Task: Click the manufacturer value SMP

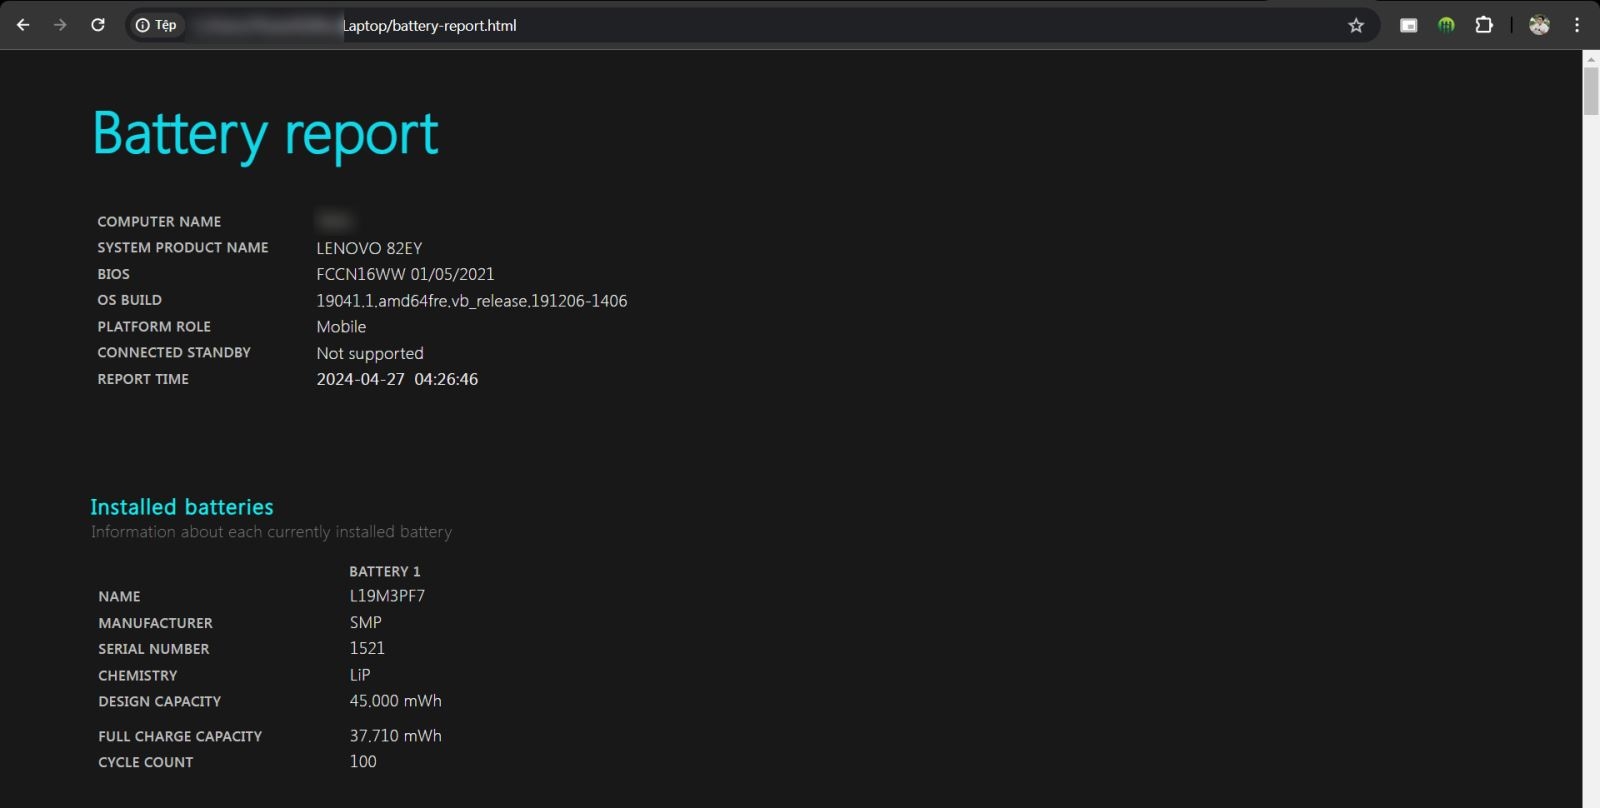Action: coord(366,622)
